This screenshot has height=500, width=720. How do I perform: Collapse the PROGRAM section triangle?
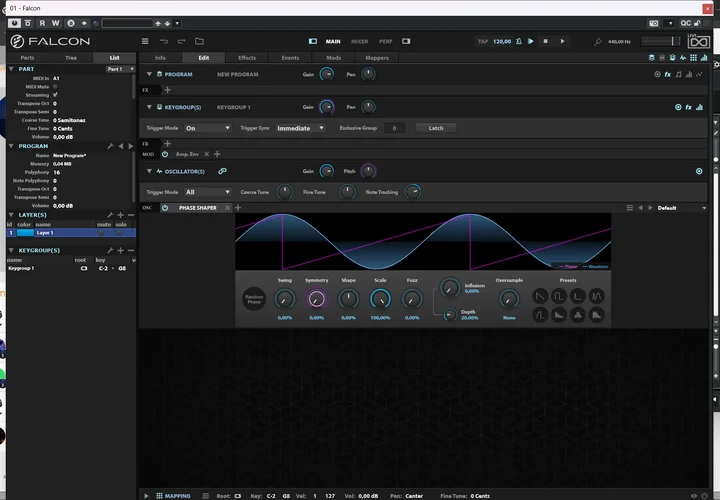149,74
